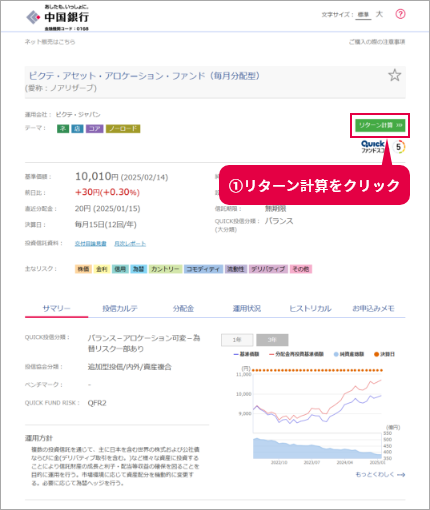Click the blue 店 theme tag
Viewport: 430px width, 510px height.
pos(77,129)
